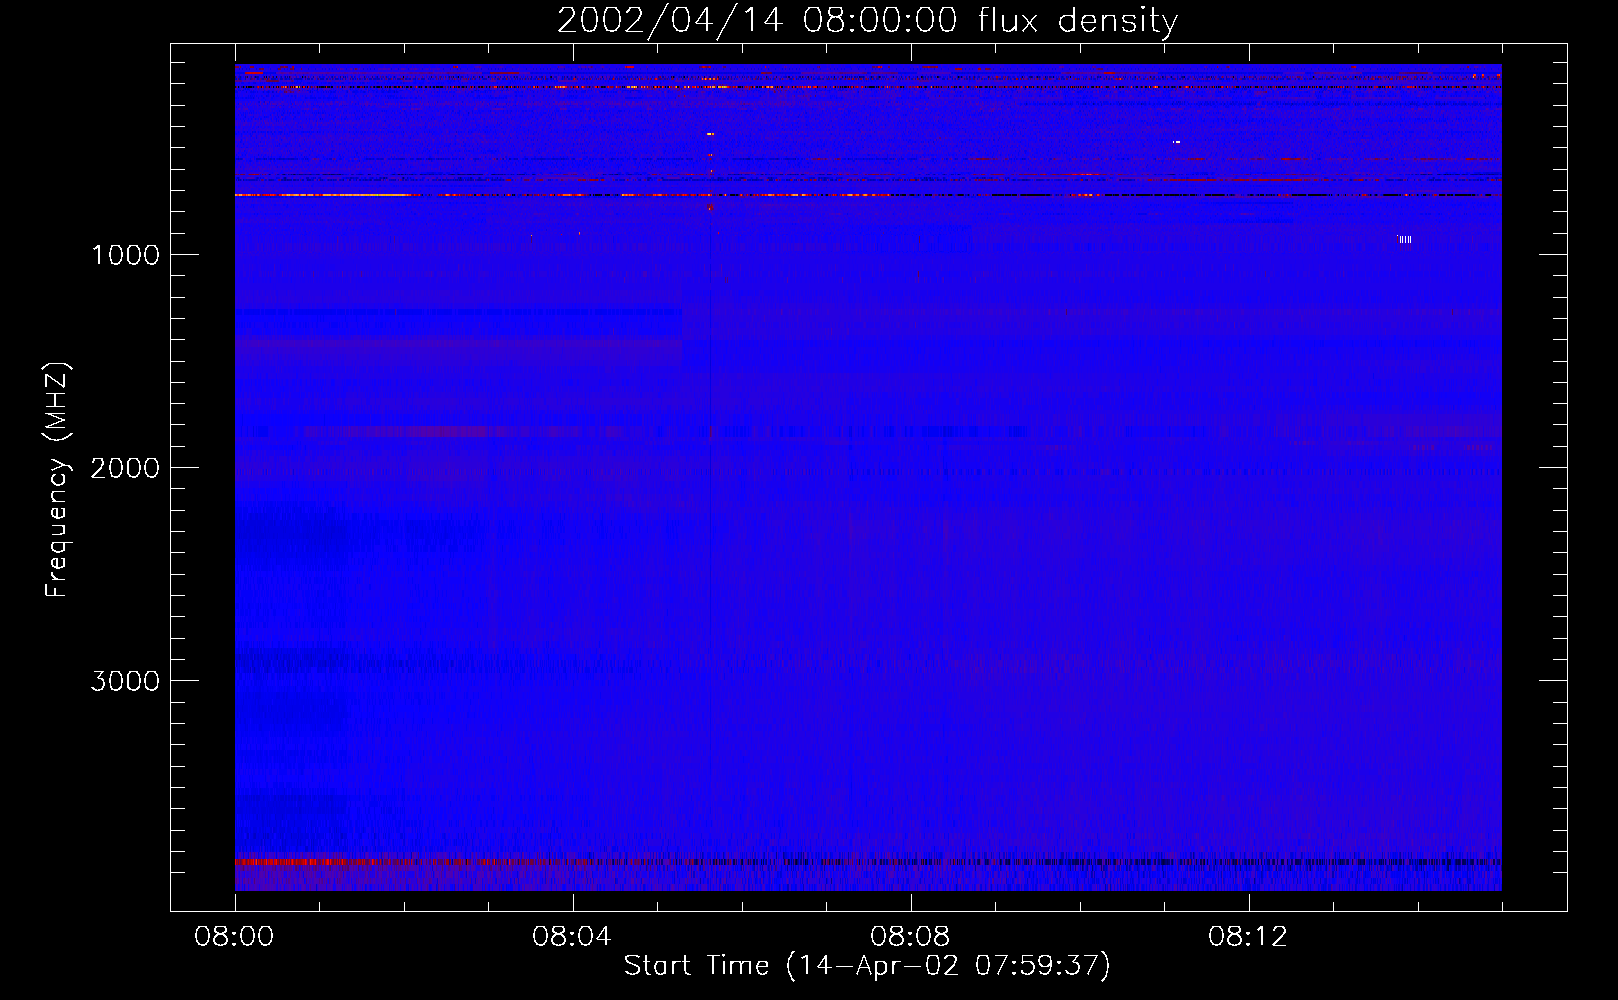Click the 08:08 time tick label
The height and width of the screenshot is (1000, 1618).
click(x=910, y=937)
